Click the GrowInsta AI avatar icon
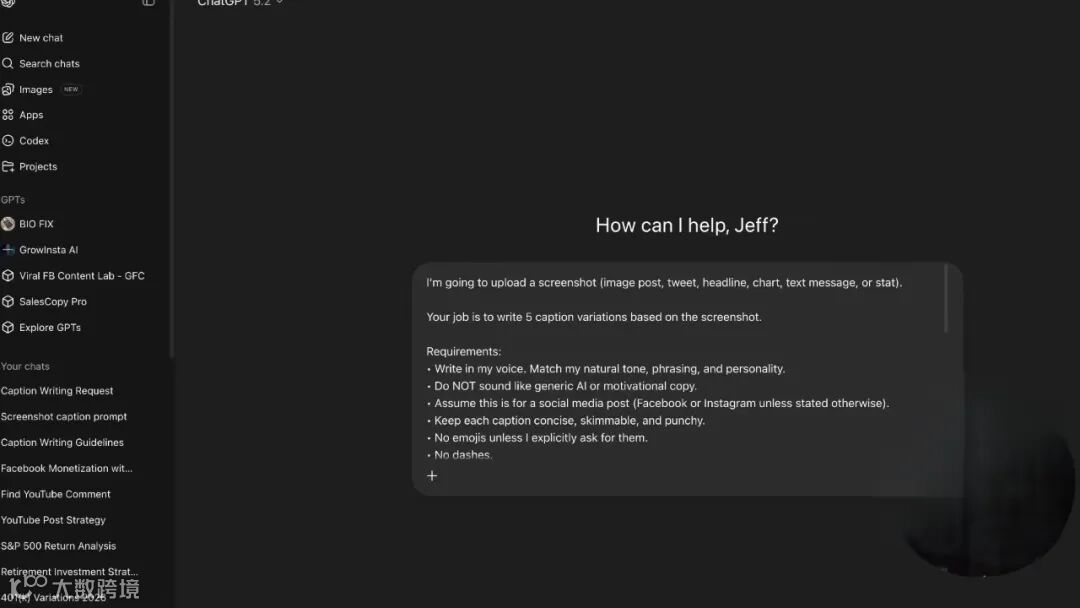The width and height of the screenshot is (1080, 608). pos(8,250)
